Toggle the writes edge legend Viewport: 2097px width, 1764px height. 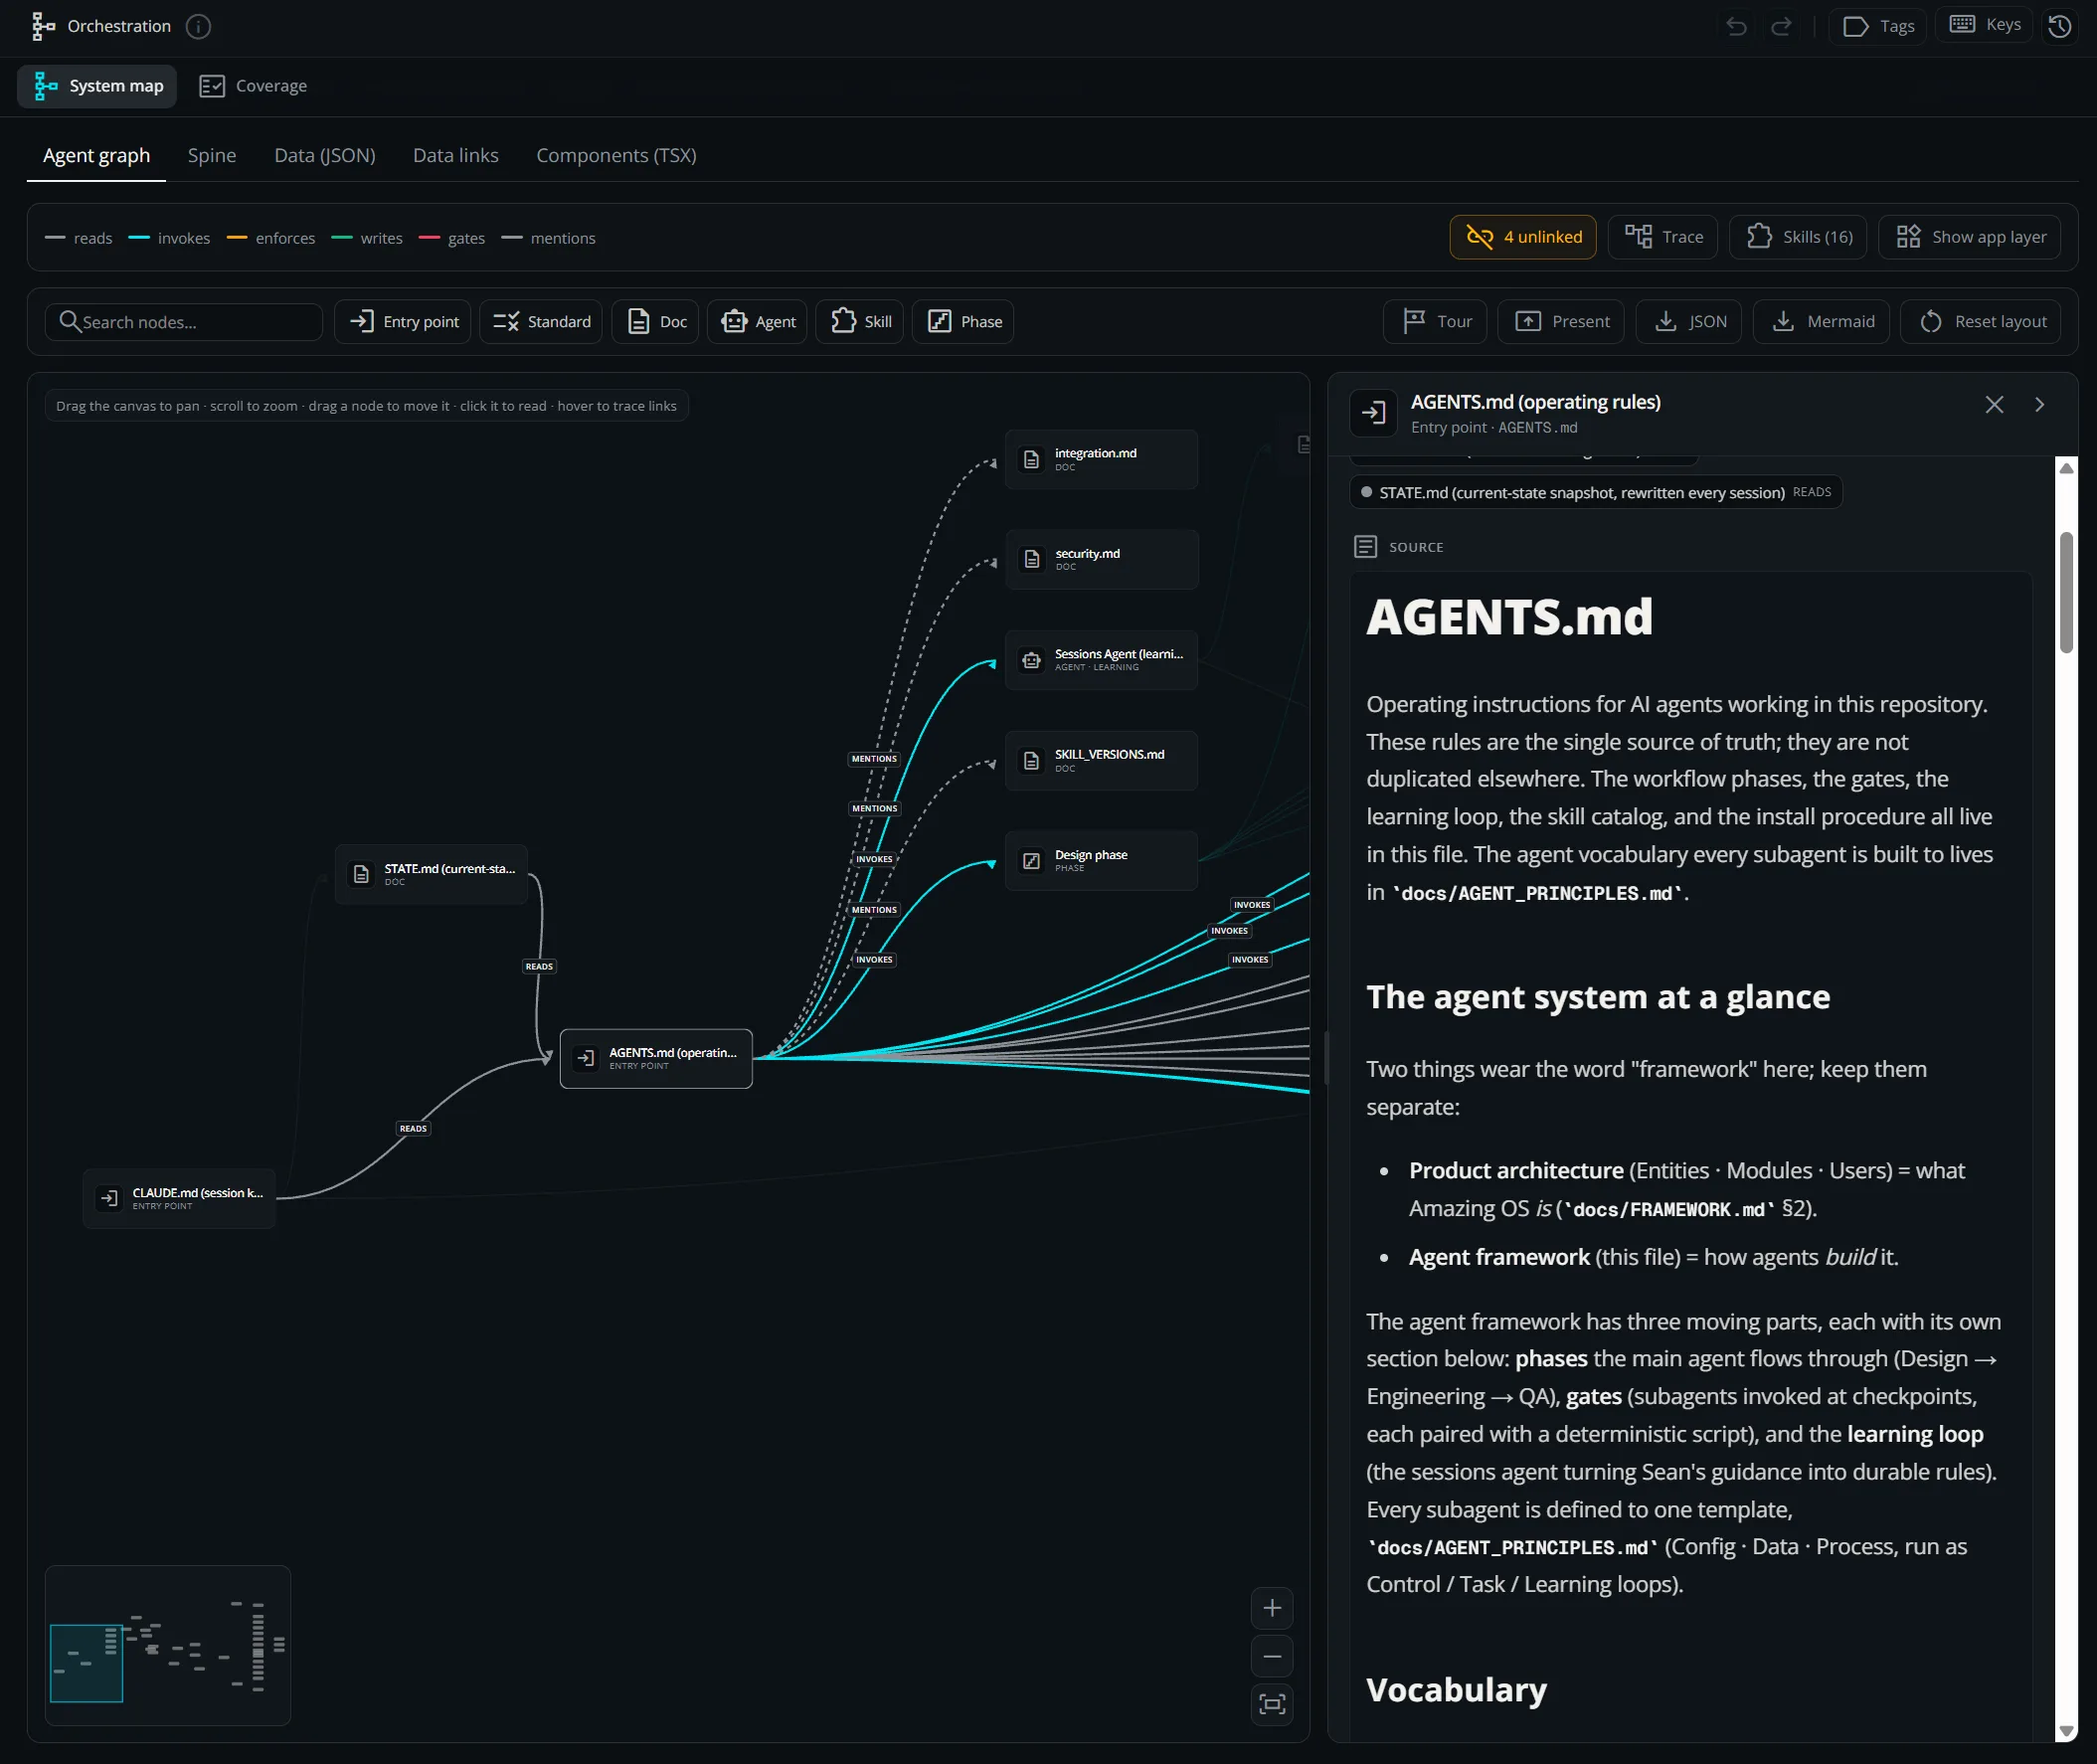point(367,238)
